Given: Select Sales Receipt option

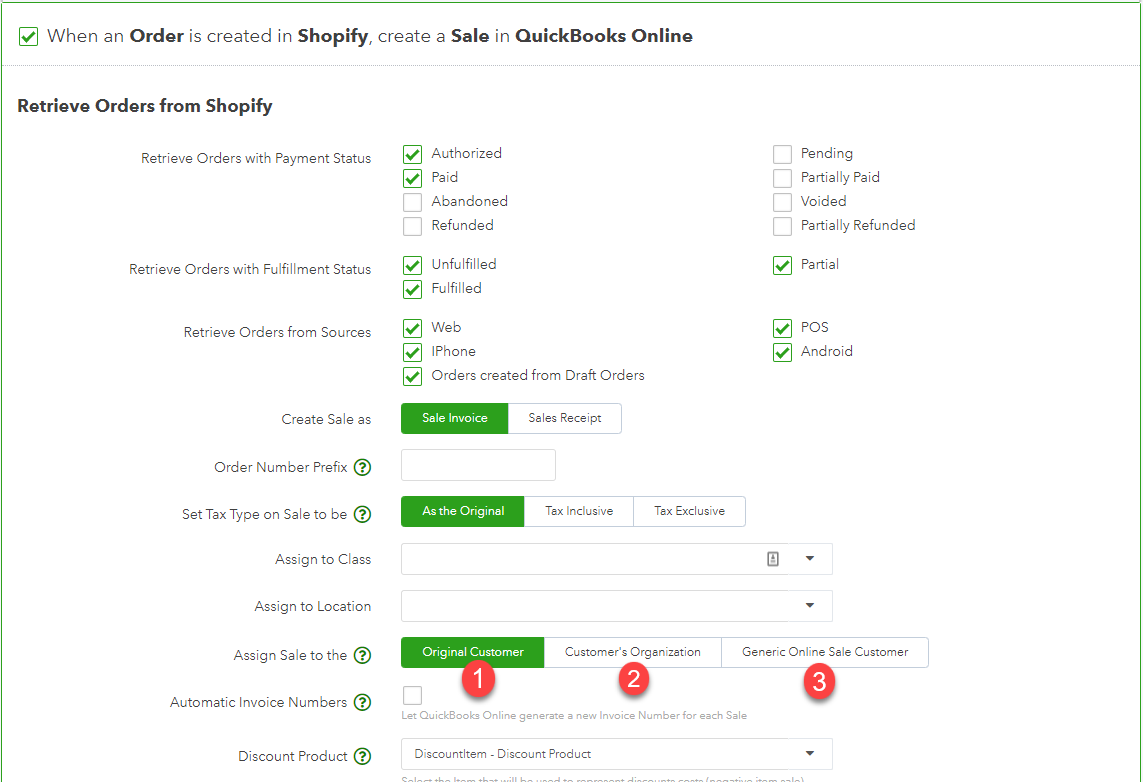Looking at the screenshot, I should (565, 418).
